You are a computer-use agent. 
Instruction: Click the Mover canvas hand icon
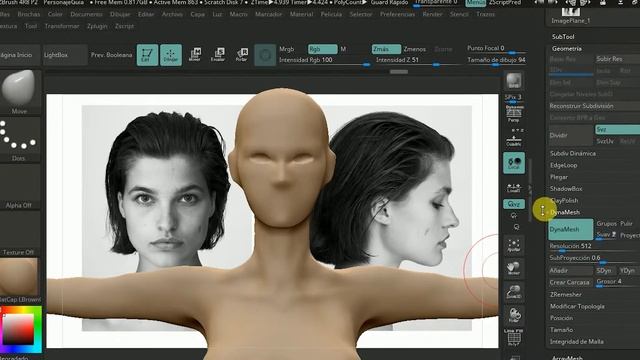point(514,268)
